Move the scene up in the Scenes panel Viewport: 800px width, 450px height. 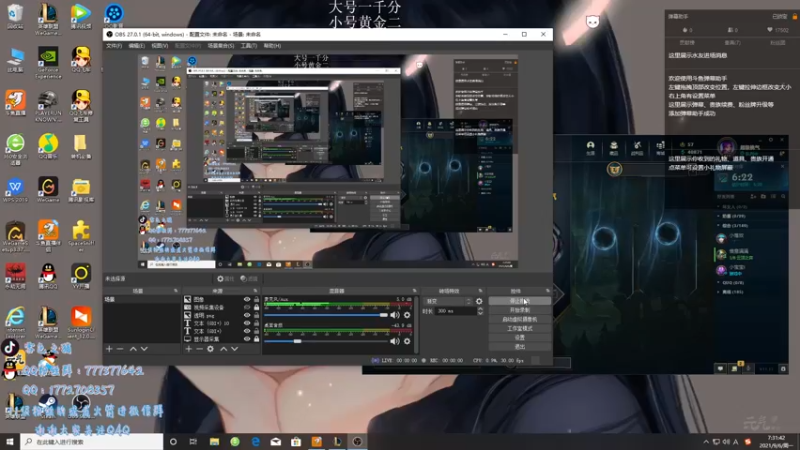tap(133, 349)
